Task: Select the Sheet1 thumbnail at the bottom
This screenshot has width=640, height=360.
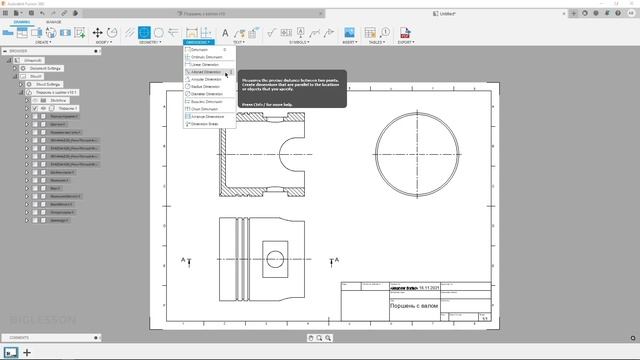Action: [11, 352]
